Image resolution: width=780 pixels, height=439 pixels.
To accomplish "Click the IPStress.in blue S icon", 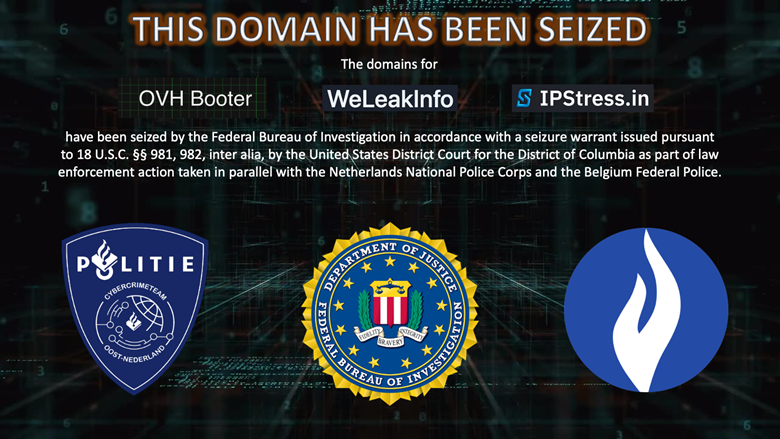I will click(524, 98).
